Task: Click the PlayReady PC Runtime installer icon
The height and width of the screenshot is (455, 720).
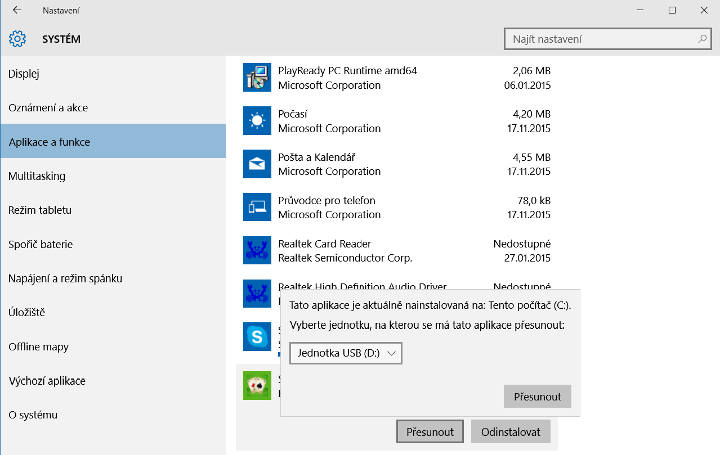Action: click(x=257, y=78)
